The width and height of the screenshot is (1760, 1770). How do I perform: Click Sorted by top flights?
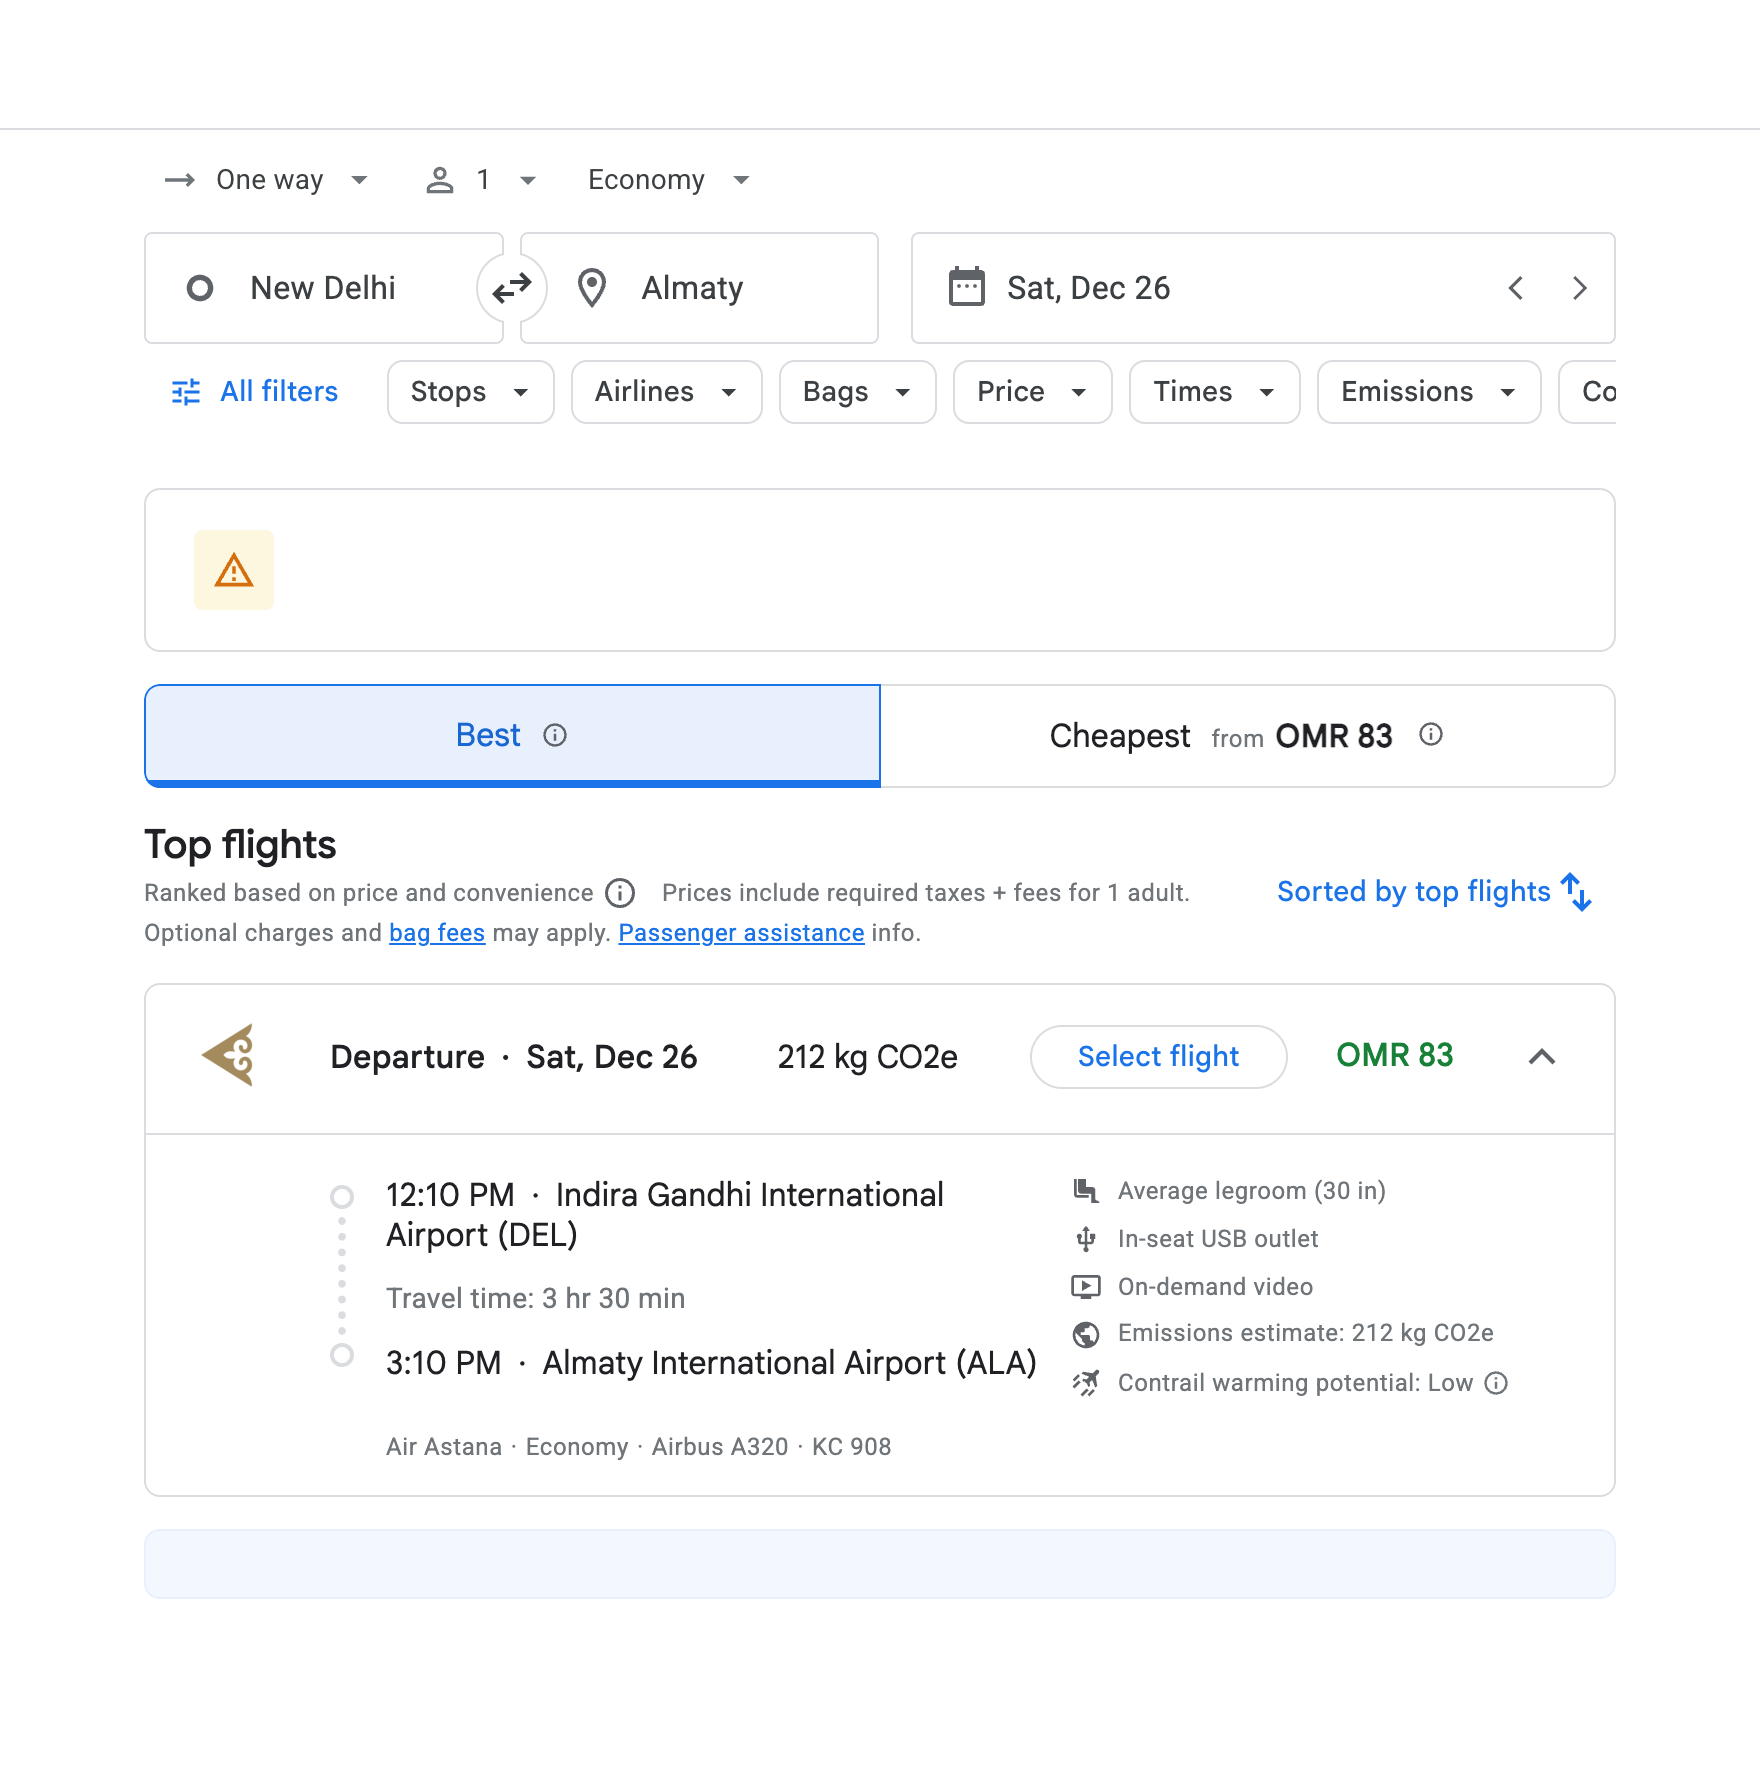(x=1434, y=892)
